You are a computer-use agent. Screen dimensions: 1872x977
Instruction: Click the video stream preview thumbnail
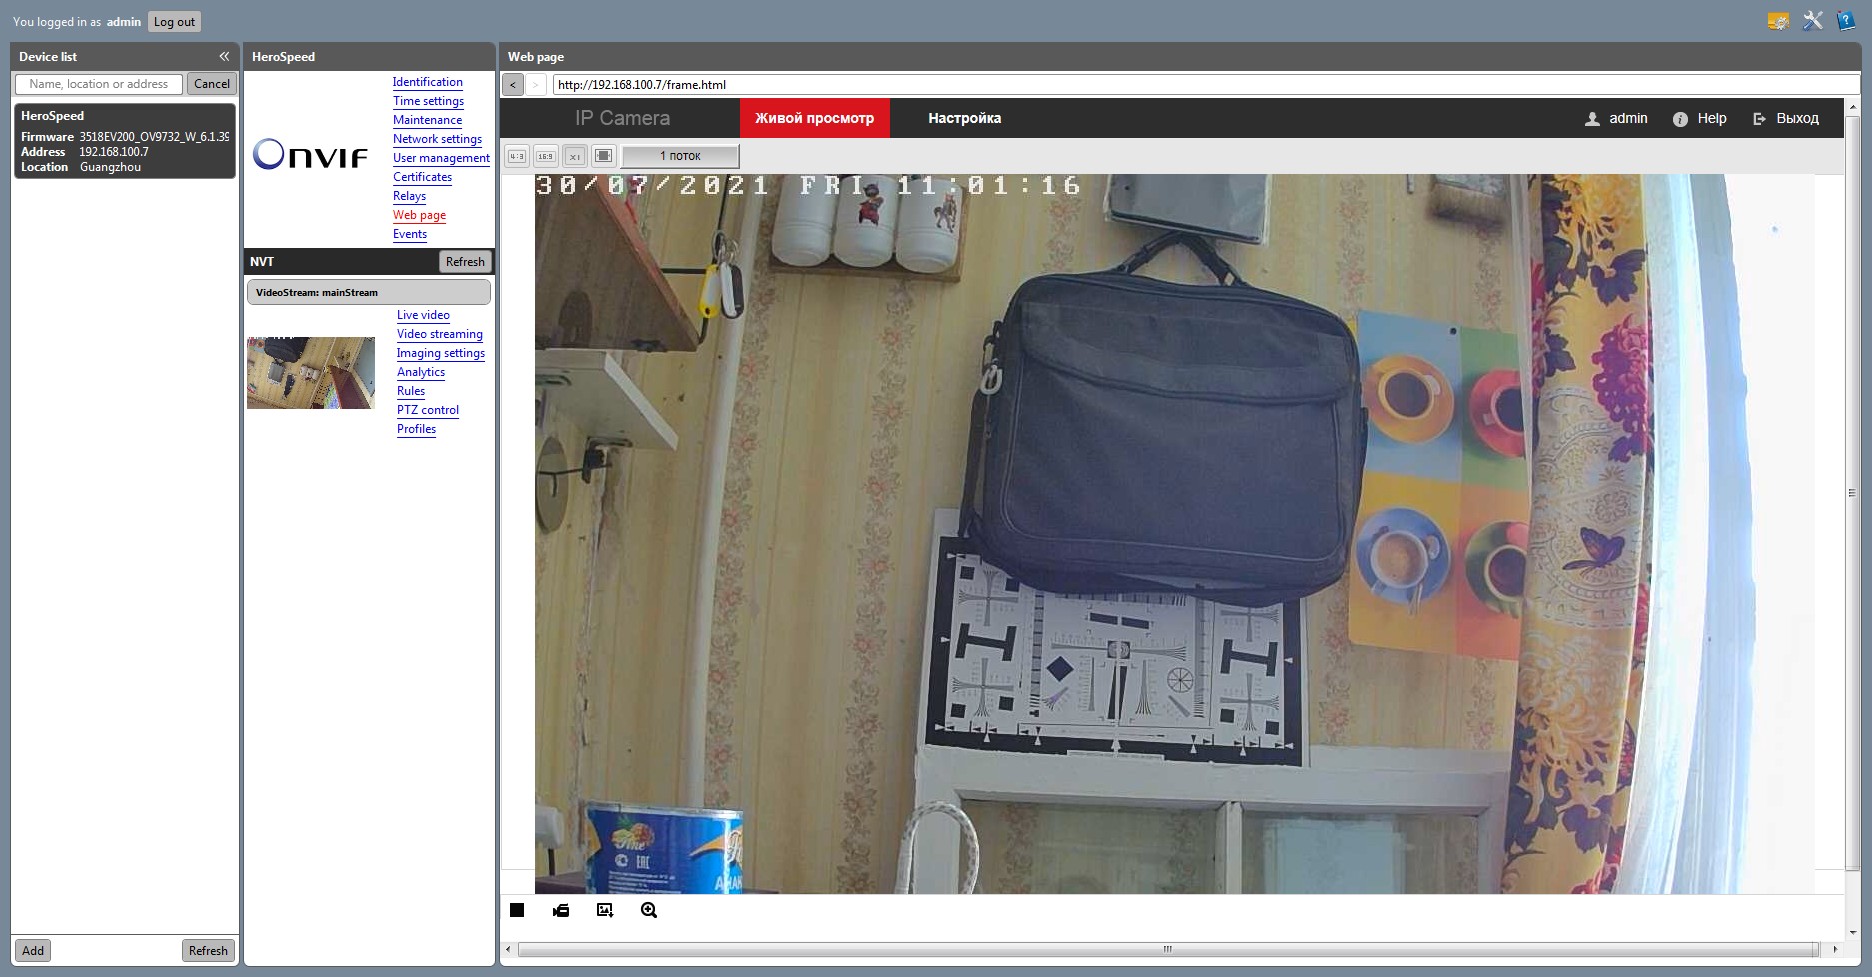pyautogui.click(x=311, y=373)
